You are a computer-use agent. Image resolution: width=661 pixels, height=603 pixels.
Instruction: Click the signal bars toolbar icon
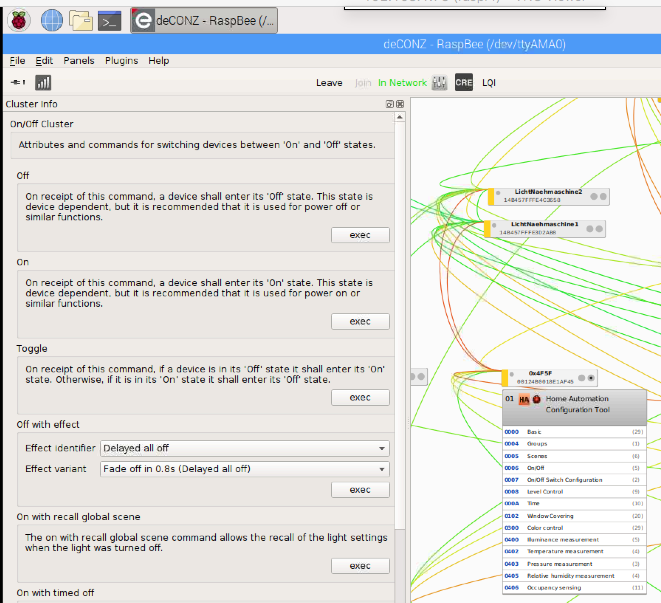43,82
